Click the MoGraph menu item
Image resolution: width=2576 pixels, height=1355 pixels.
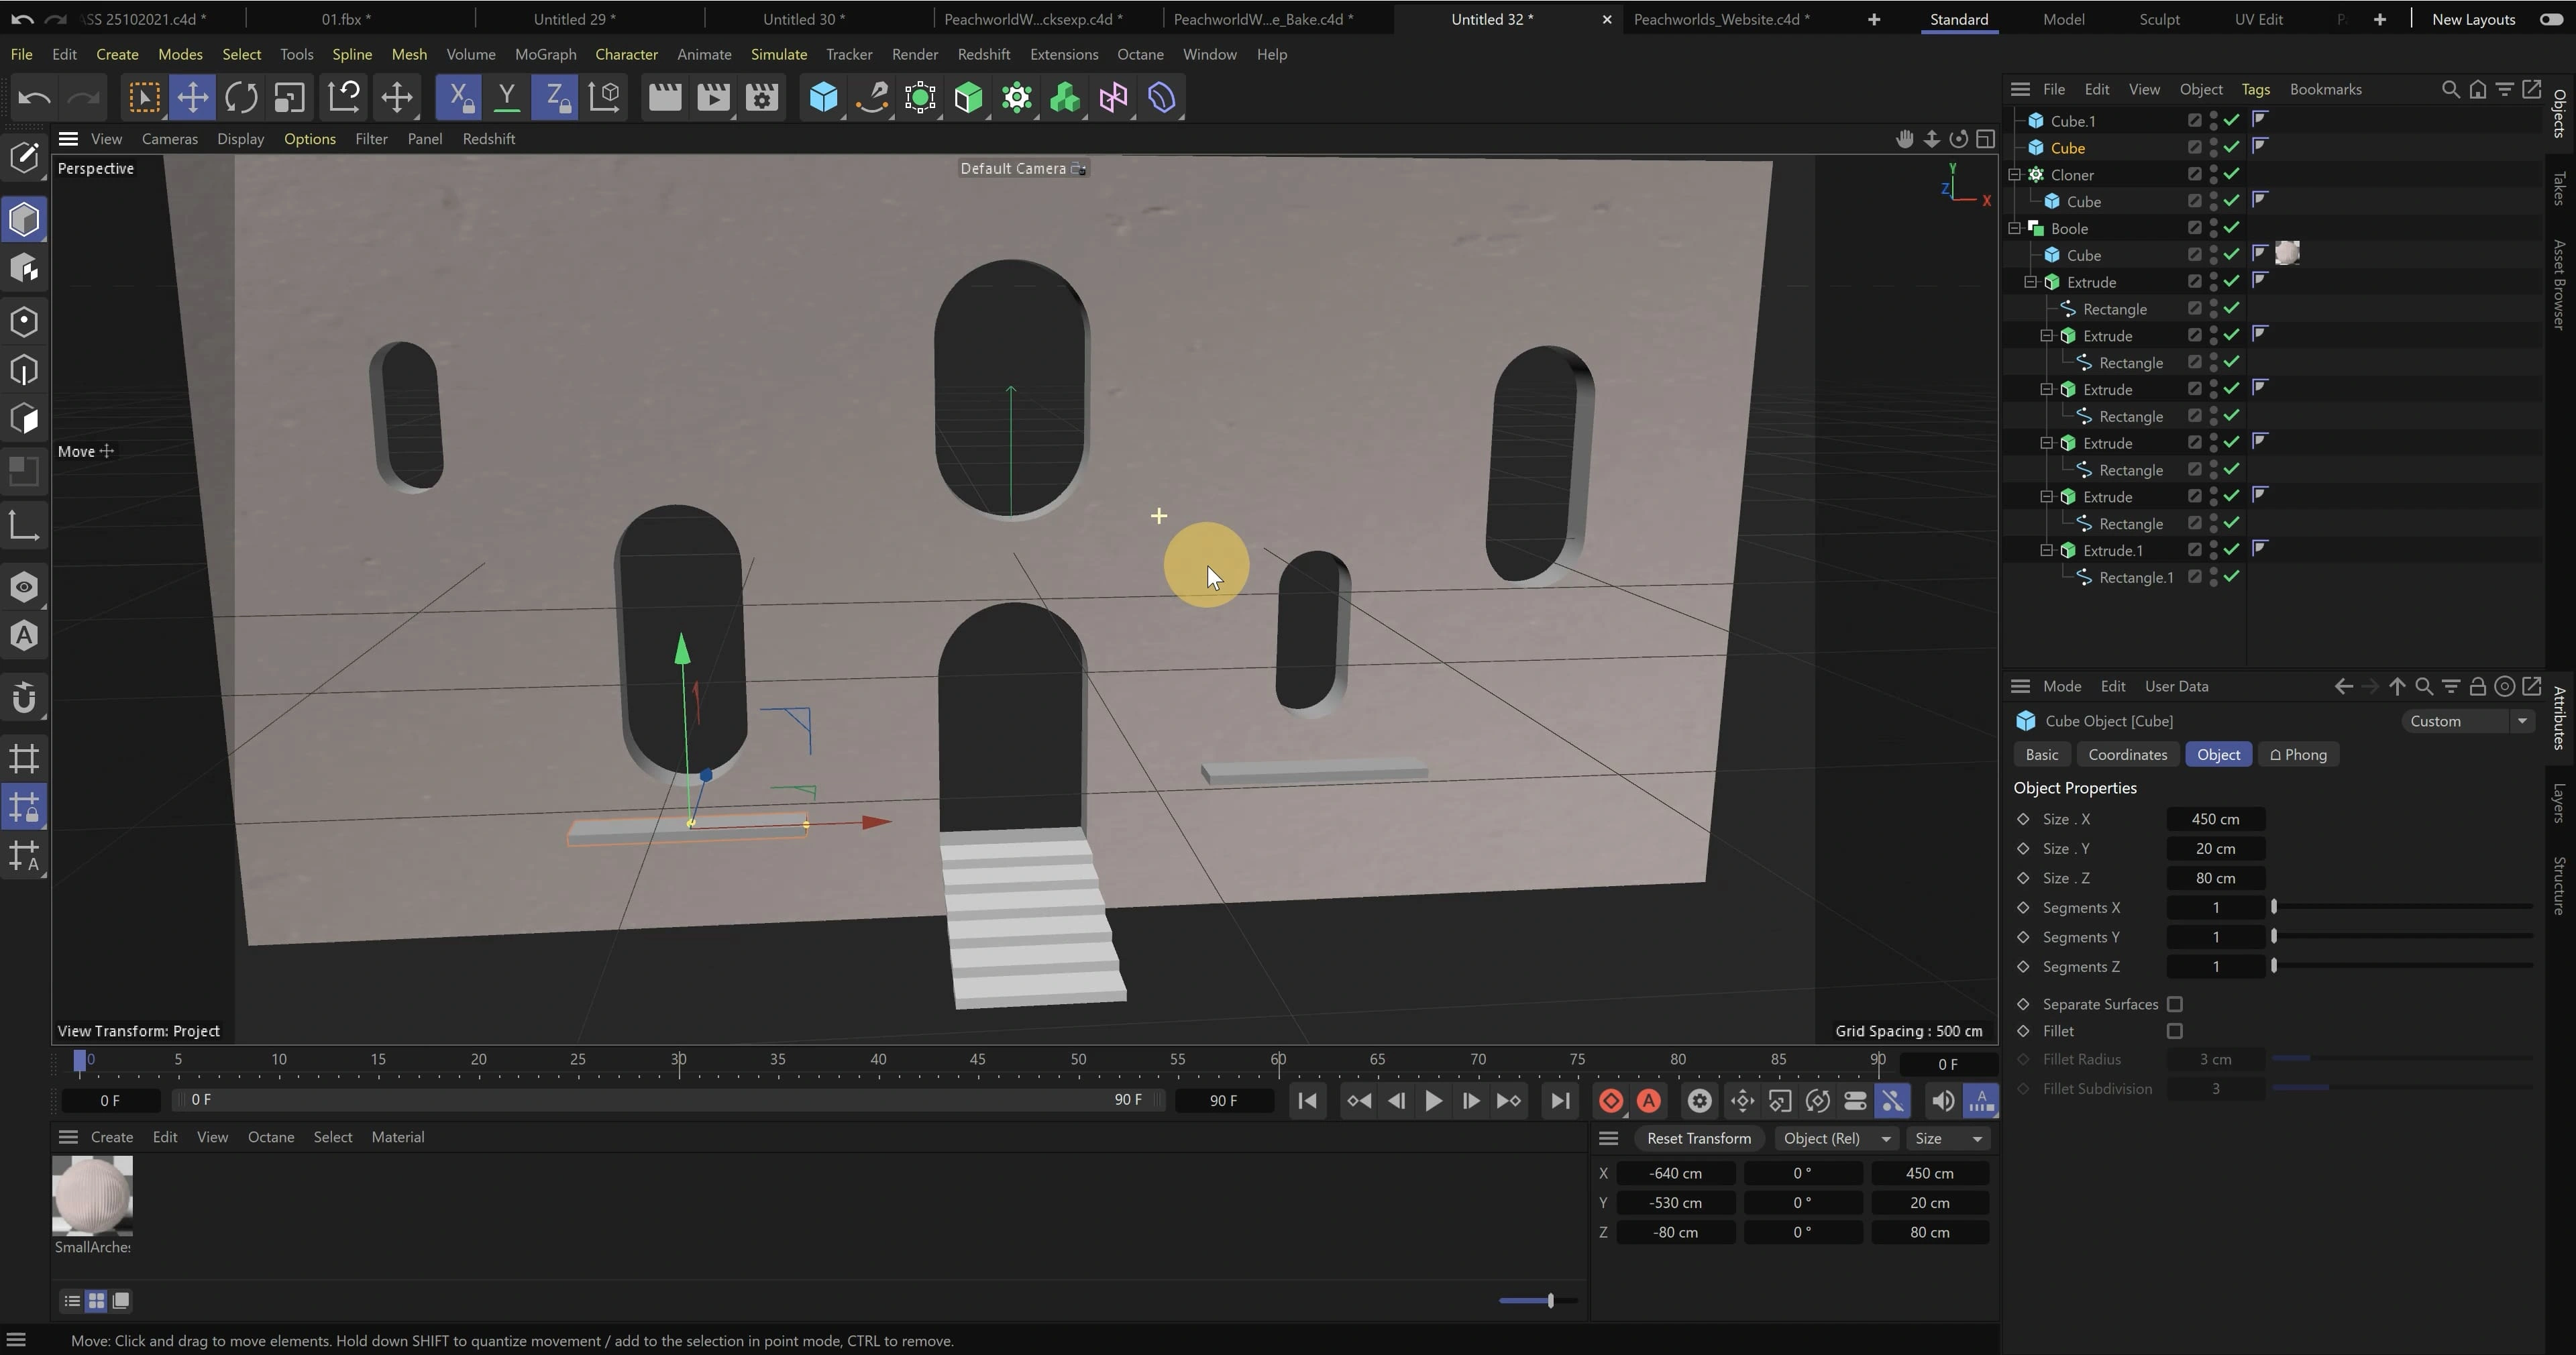(543, 53)
